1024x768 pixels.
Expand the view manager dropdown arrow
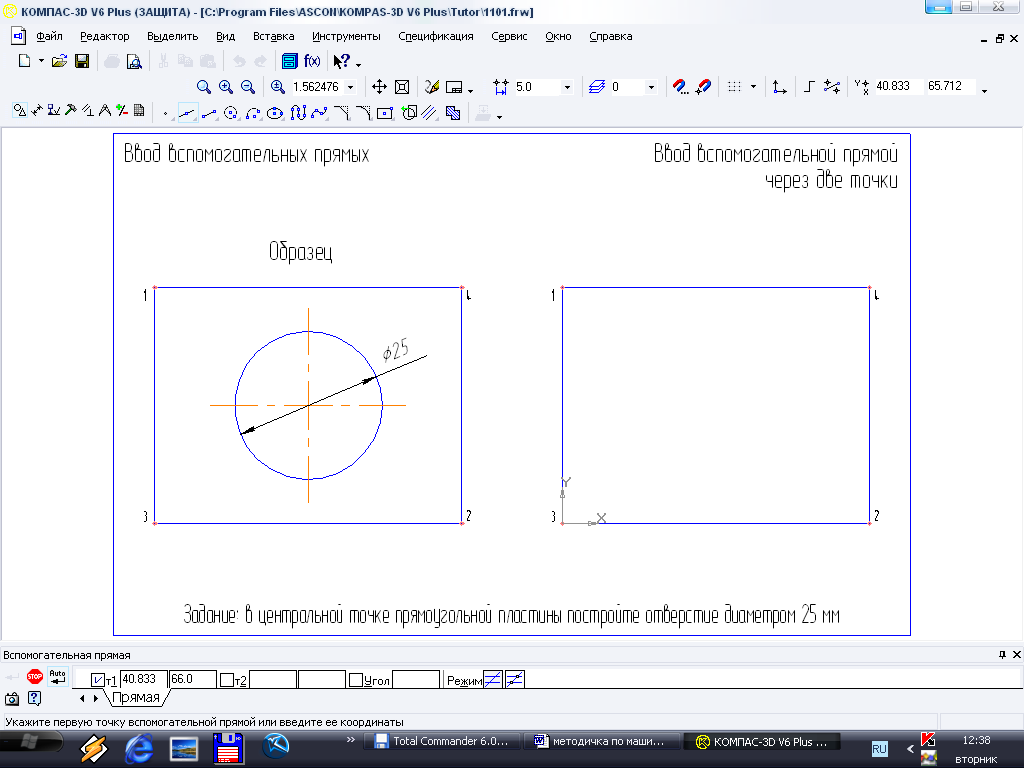click(470, 89)
